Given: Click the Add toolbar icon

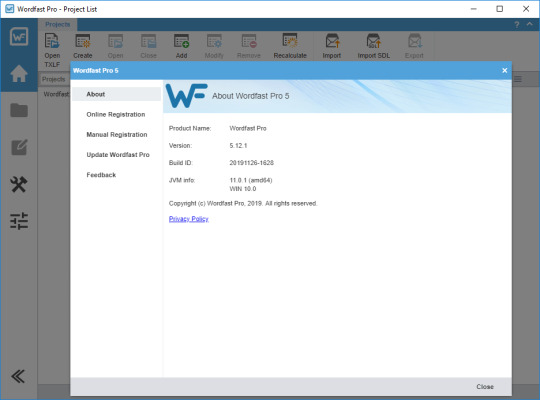Looking at the screenshot, I should point(181,46).
